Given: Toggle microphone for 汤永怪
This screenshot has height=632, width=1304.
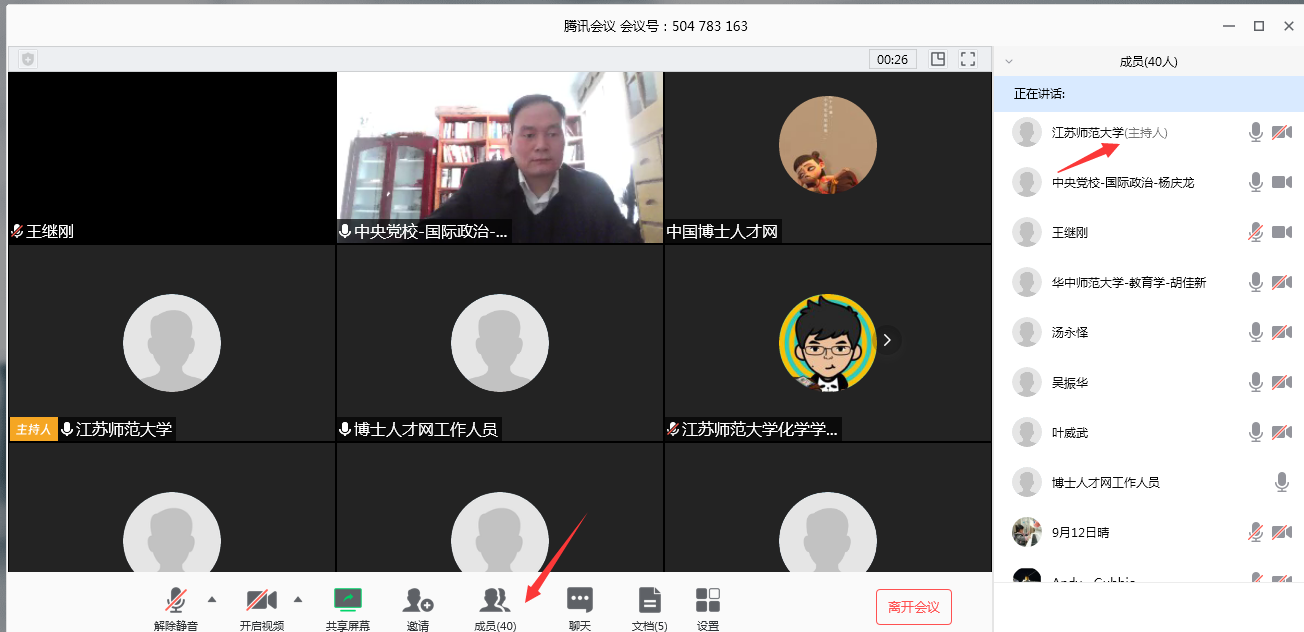Looking at the screenshot, I should [x=1255, y=332].
